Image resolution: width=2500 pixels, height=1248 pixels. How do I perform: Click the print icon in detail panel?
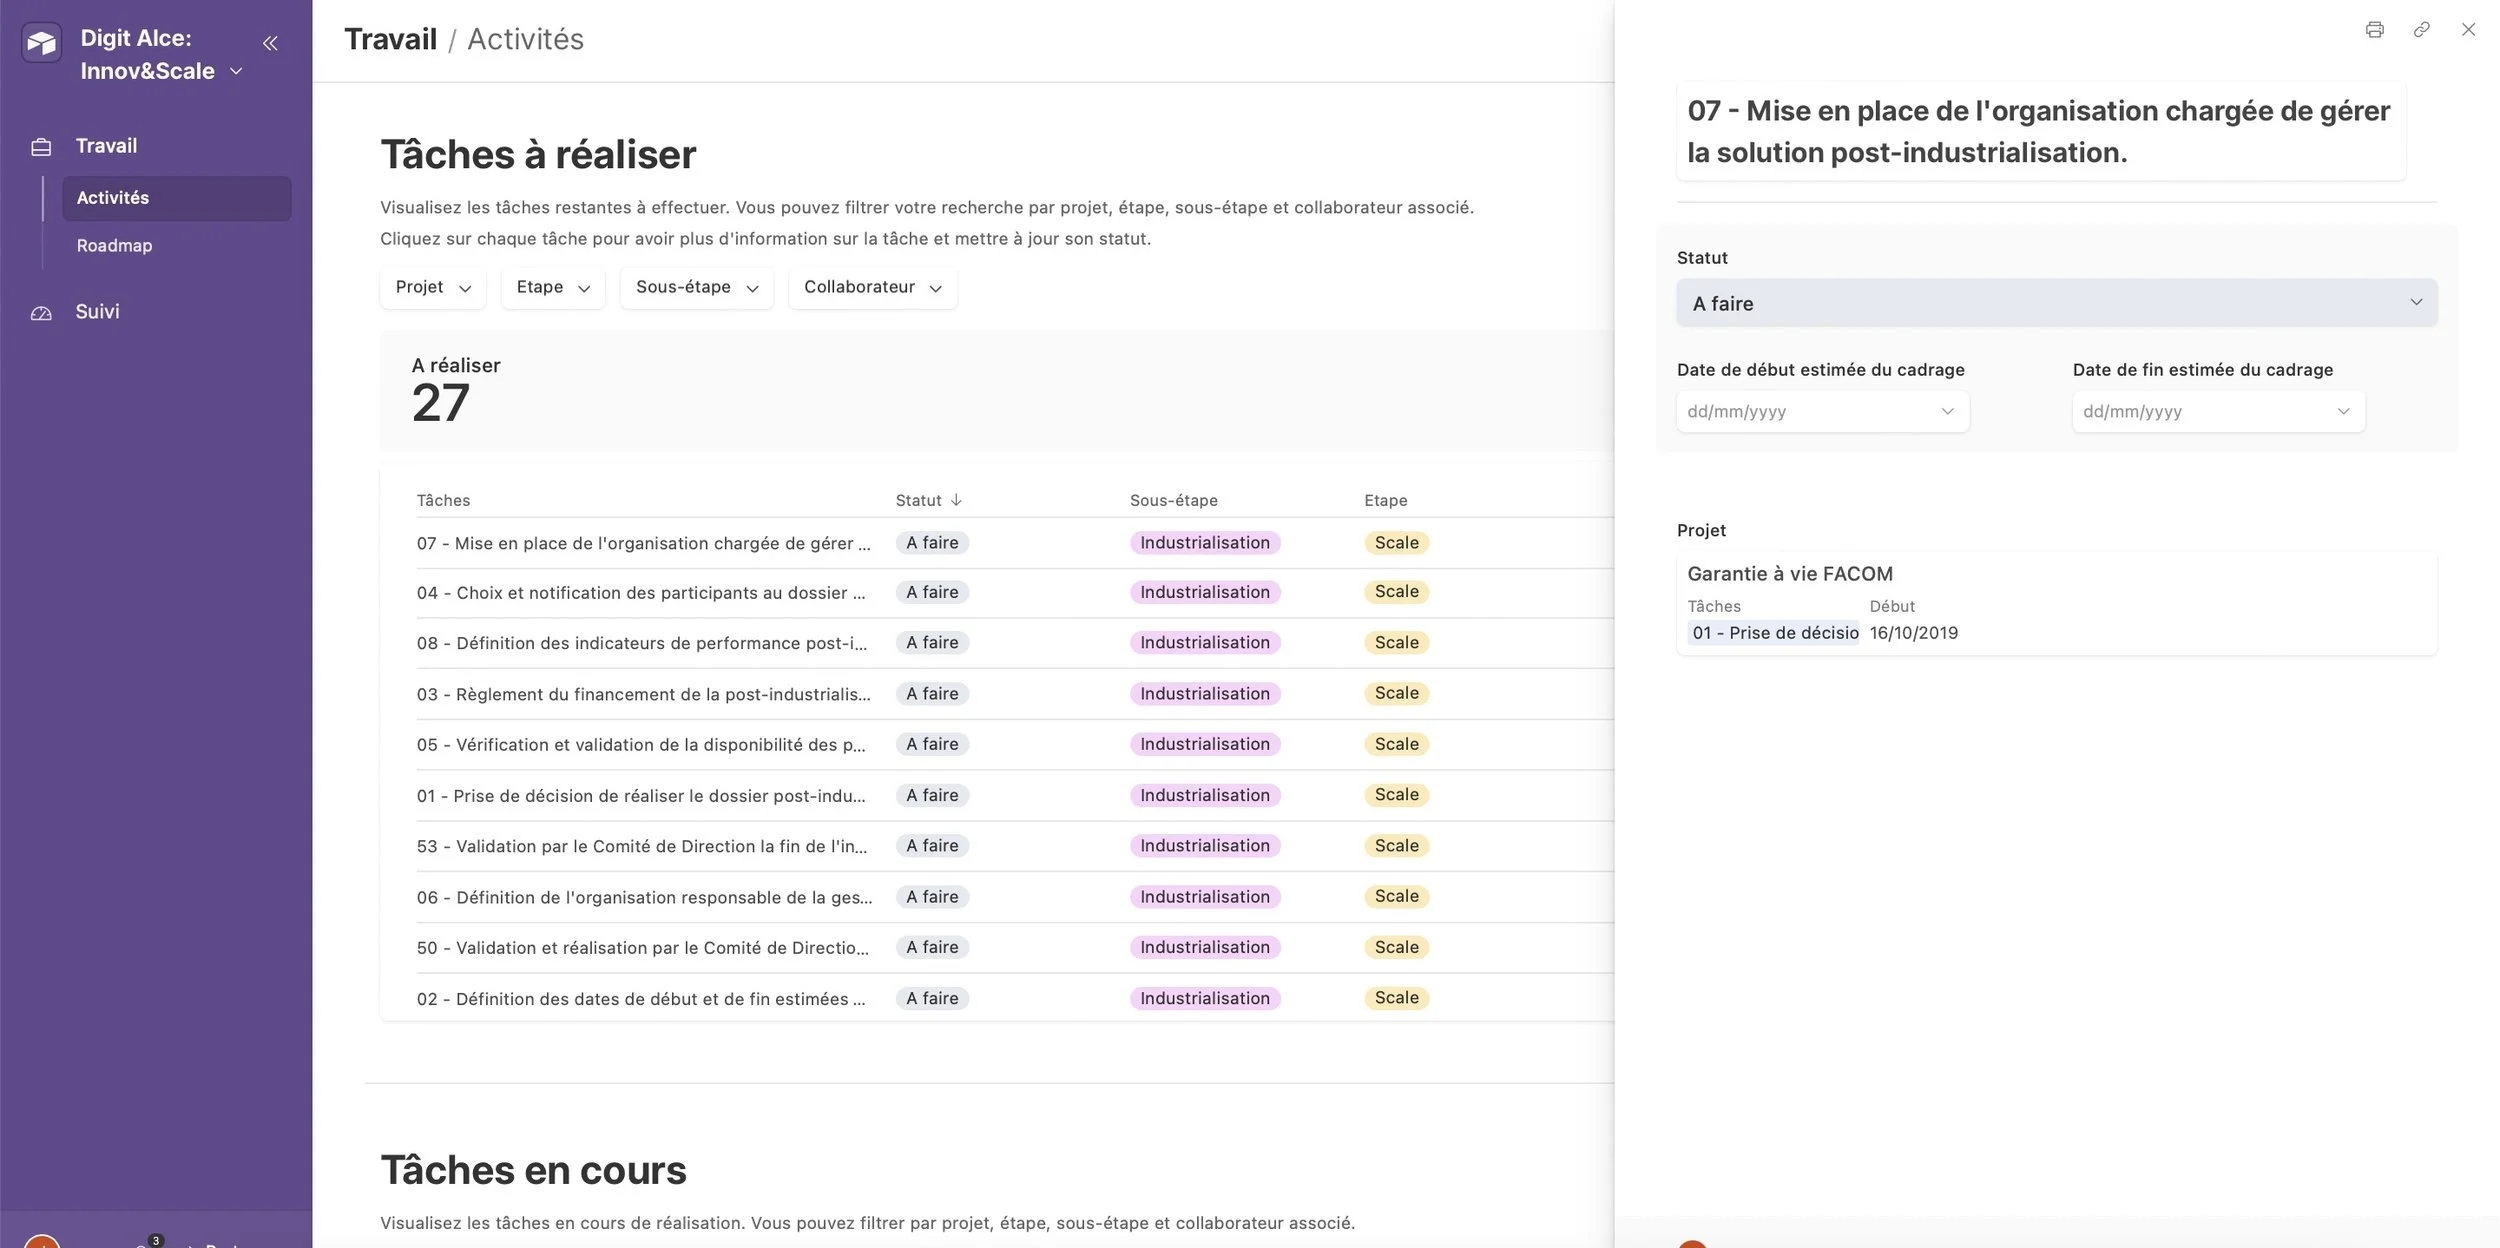2374,30
